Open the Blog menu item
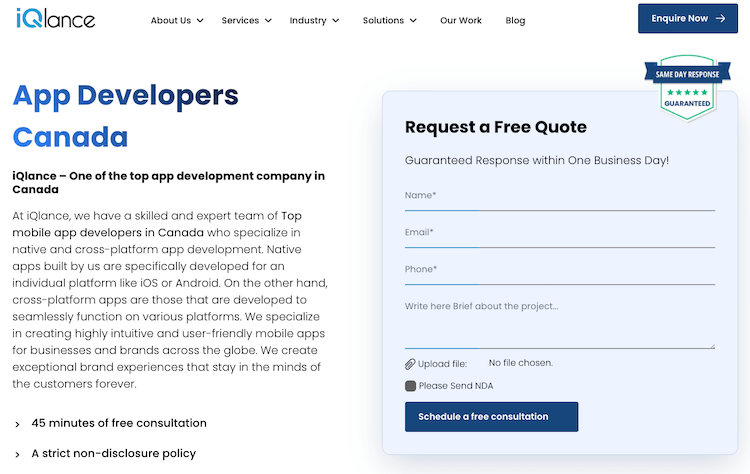Screen dimensions: 750x474 tap(515, 20)
